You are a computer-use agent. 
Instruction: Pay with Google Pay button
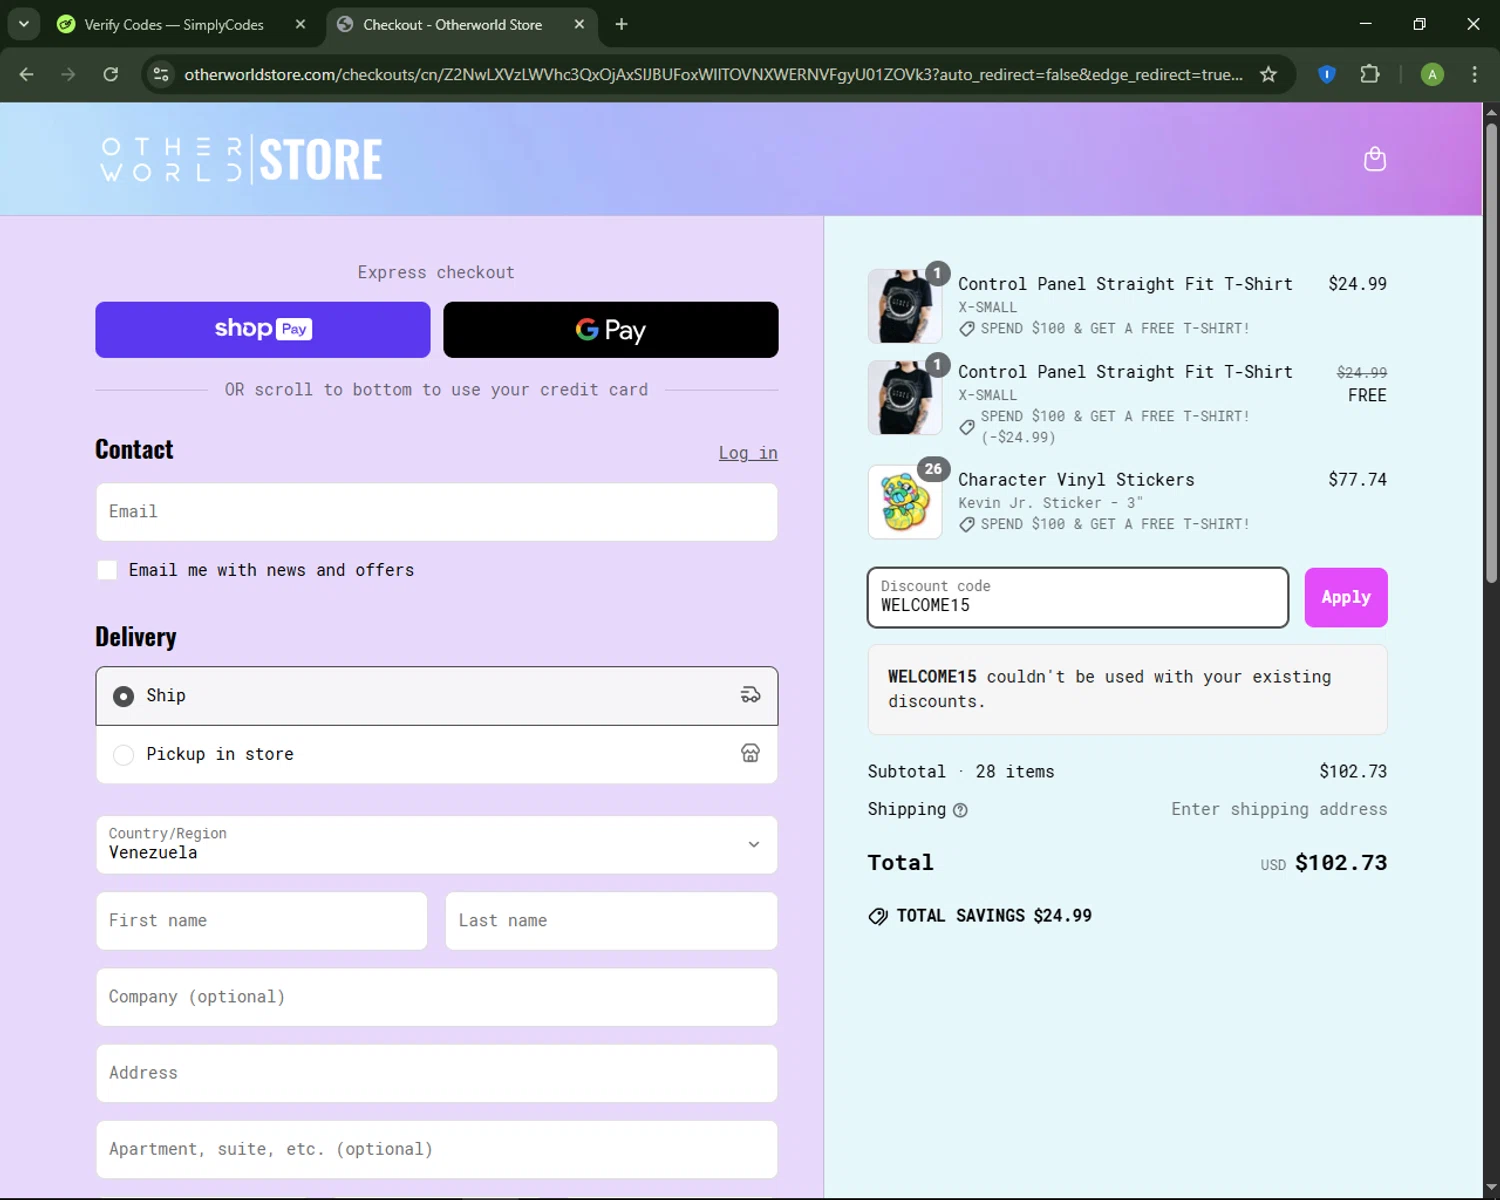[611, 330]
